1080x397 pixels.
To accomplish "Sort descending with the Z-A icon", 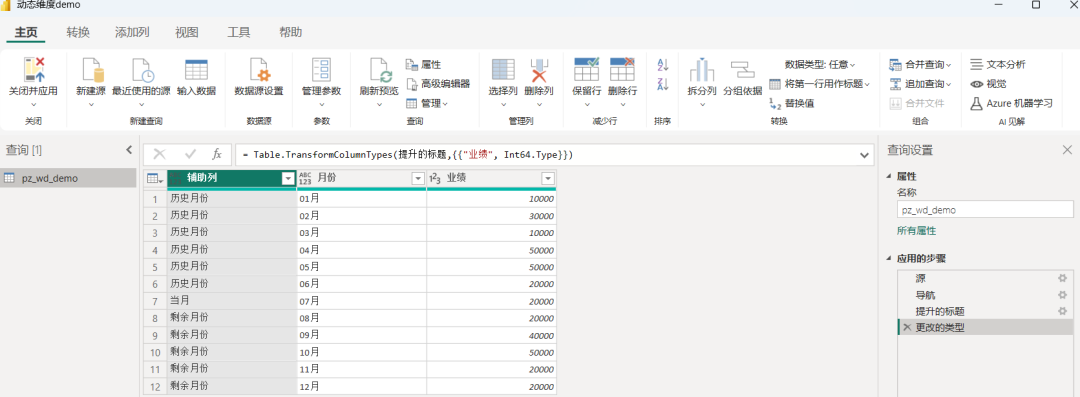I will (663, 84).
